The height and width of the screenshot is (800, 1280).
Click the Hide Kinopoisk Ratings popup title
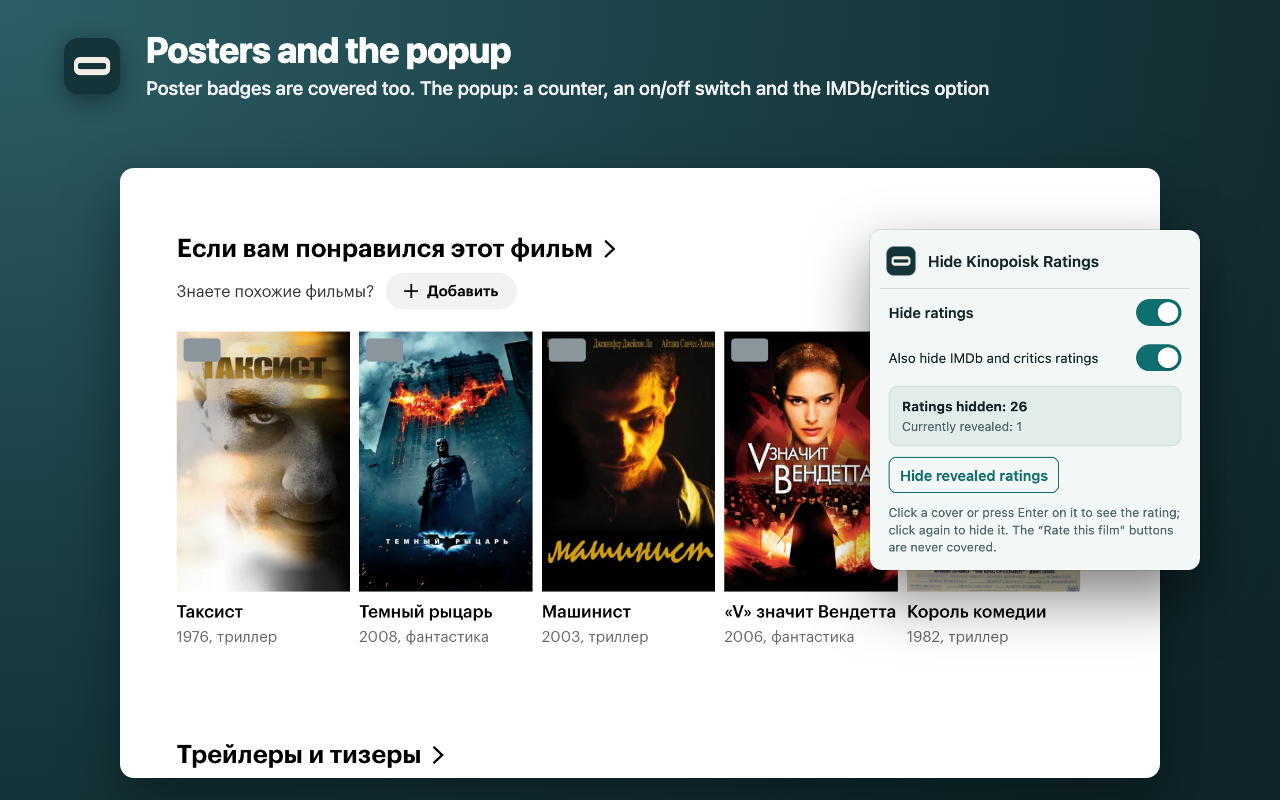click(1013, 261)
